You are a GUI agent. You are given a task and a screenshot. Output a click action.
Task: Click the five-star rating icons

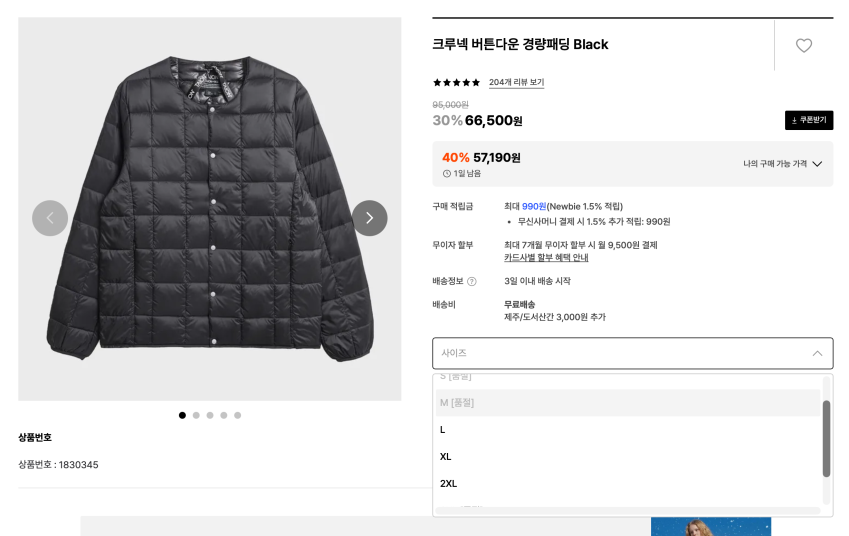[456, 83]
